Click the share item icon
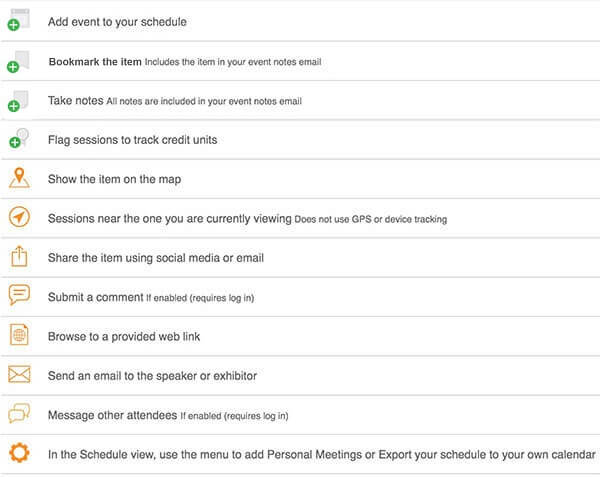This screenshot has height=477, width=600. click(19, 256)
